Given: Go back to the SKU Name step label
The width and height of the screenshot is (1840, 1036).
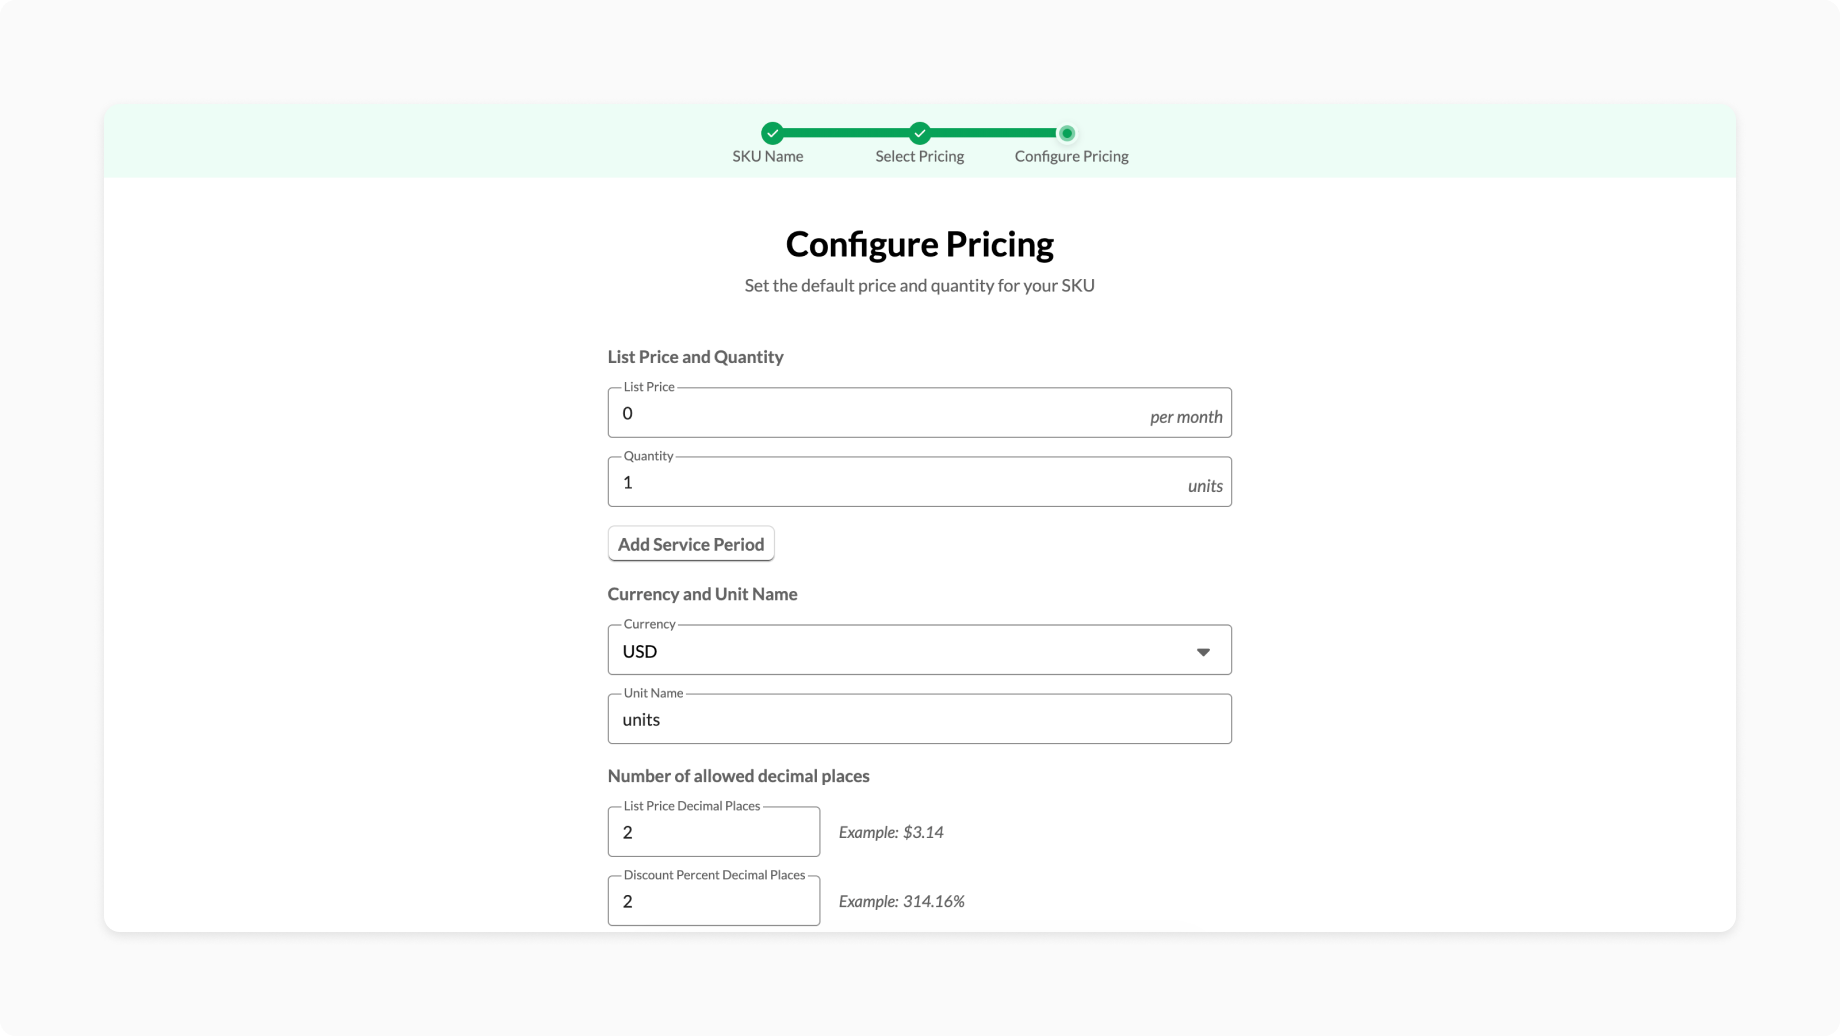Looking at the screenshot, I should 767,156.
